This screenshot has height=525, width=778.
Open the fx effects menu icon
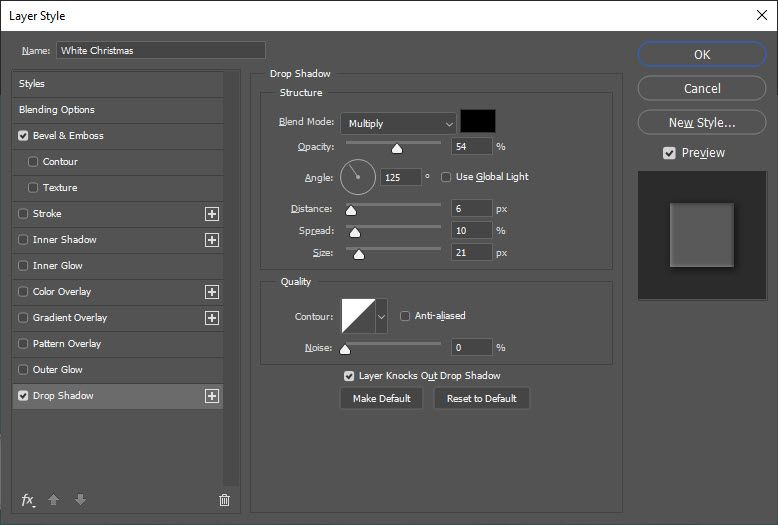click(x=28, y=500)
